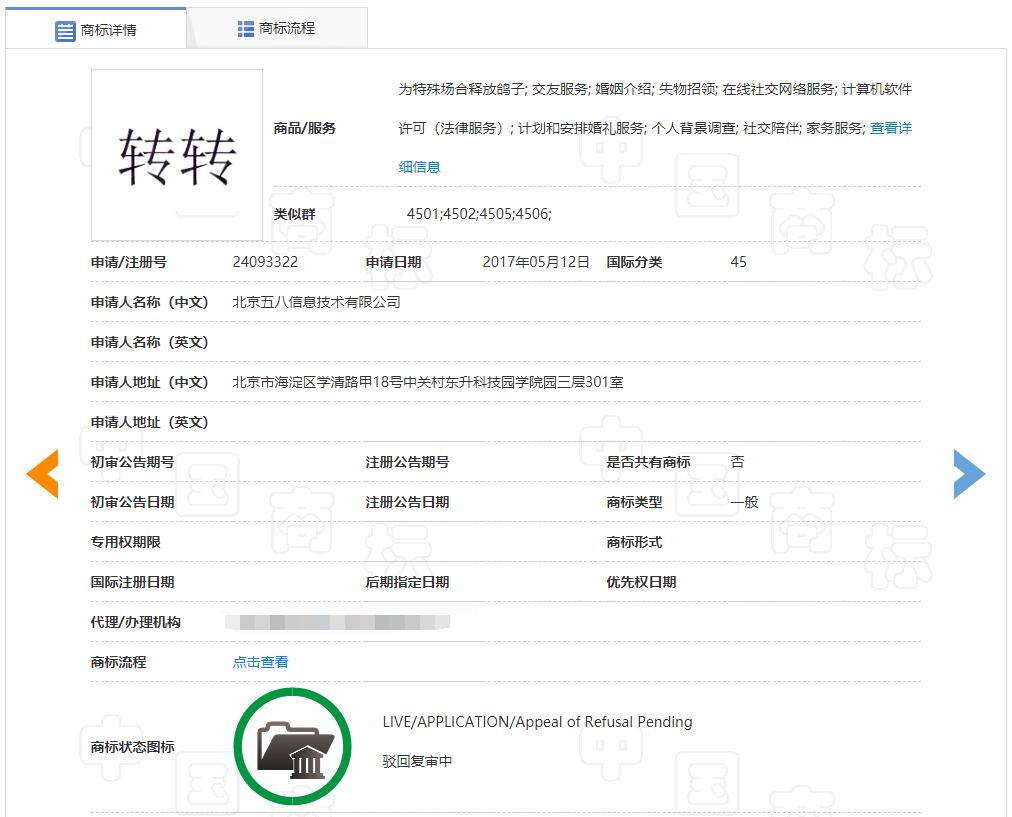Click the 后期指定日期 label

407,582
